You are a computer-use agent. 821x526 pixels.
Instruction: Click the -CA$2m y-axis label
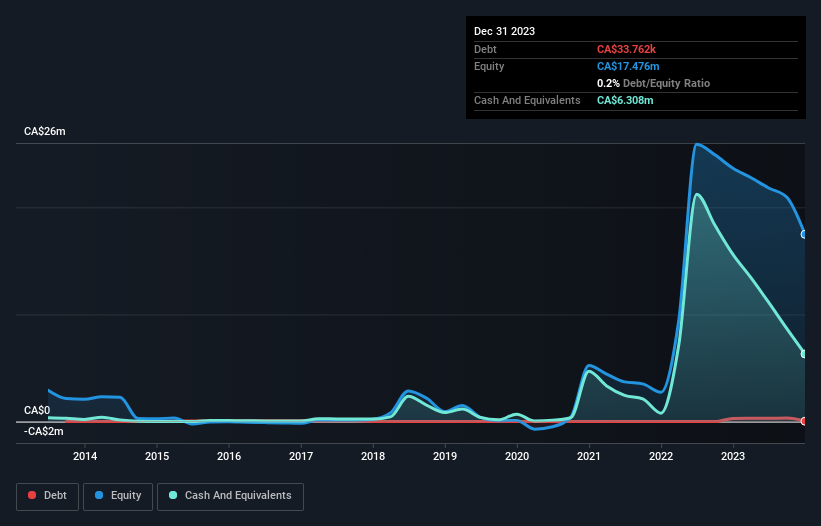[43, 431]
